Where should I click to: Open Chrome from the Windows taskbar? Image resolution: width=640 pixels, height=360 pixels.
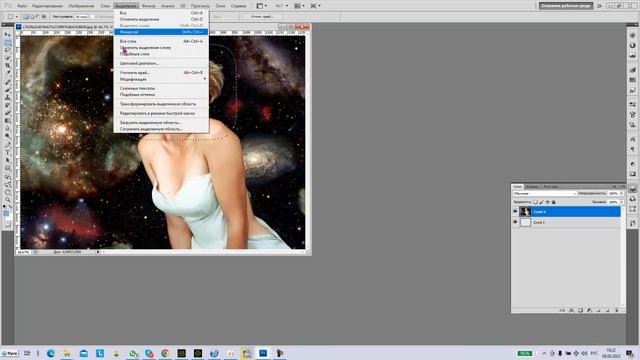pyautogui.click(x=165, y=353)
